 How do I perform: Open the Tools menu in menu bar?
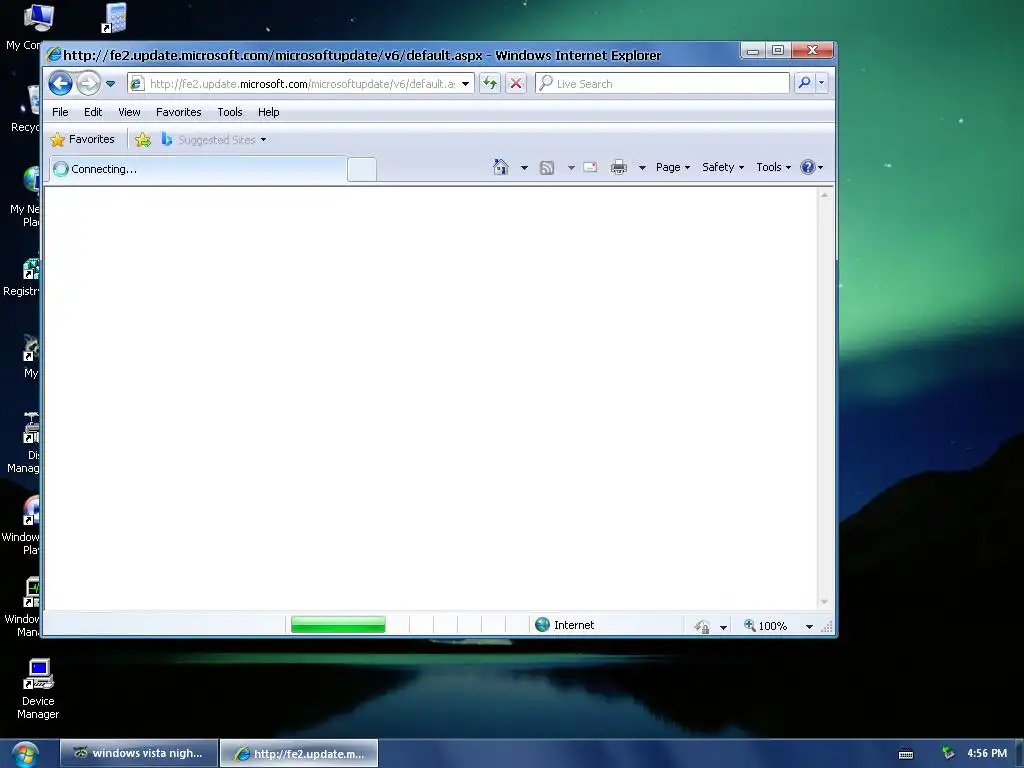[x=230, y=112]
